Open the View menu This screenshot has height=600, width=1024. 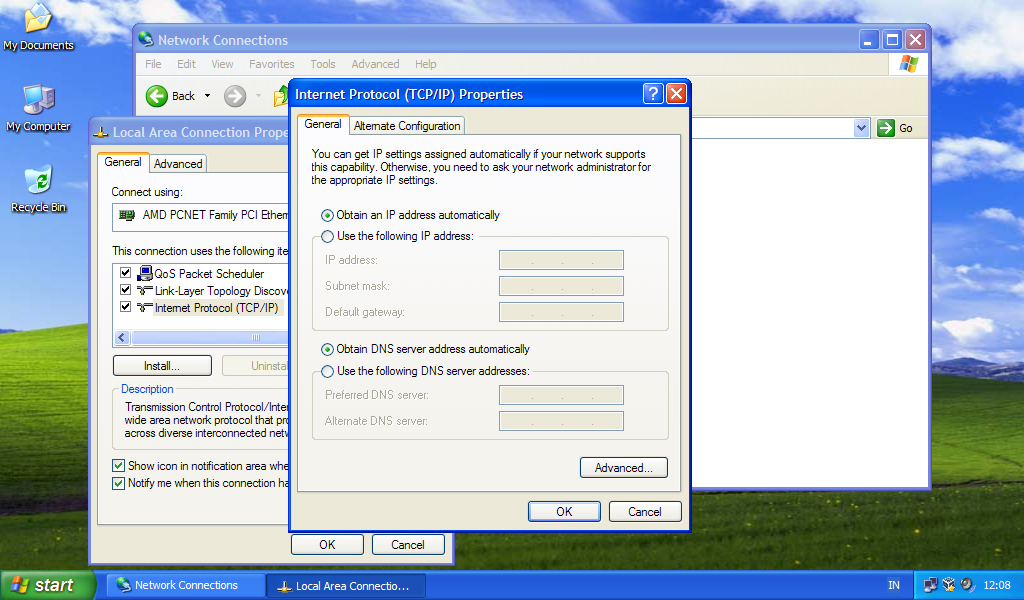coord(222,64)
